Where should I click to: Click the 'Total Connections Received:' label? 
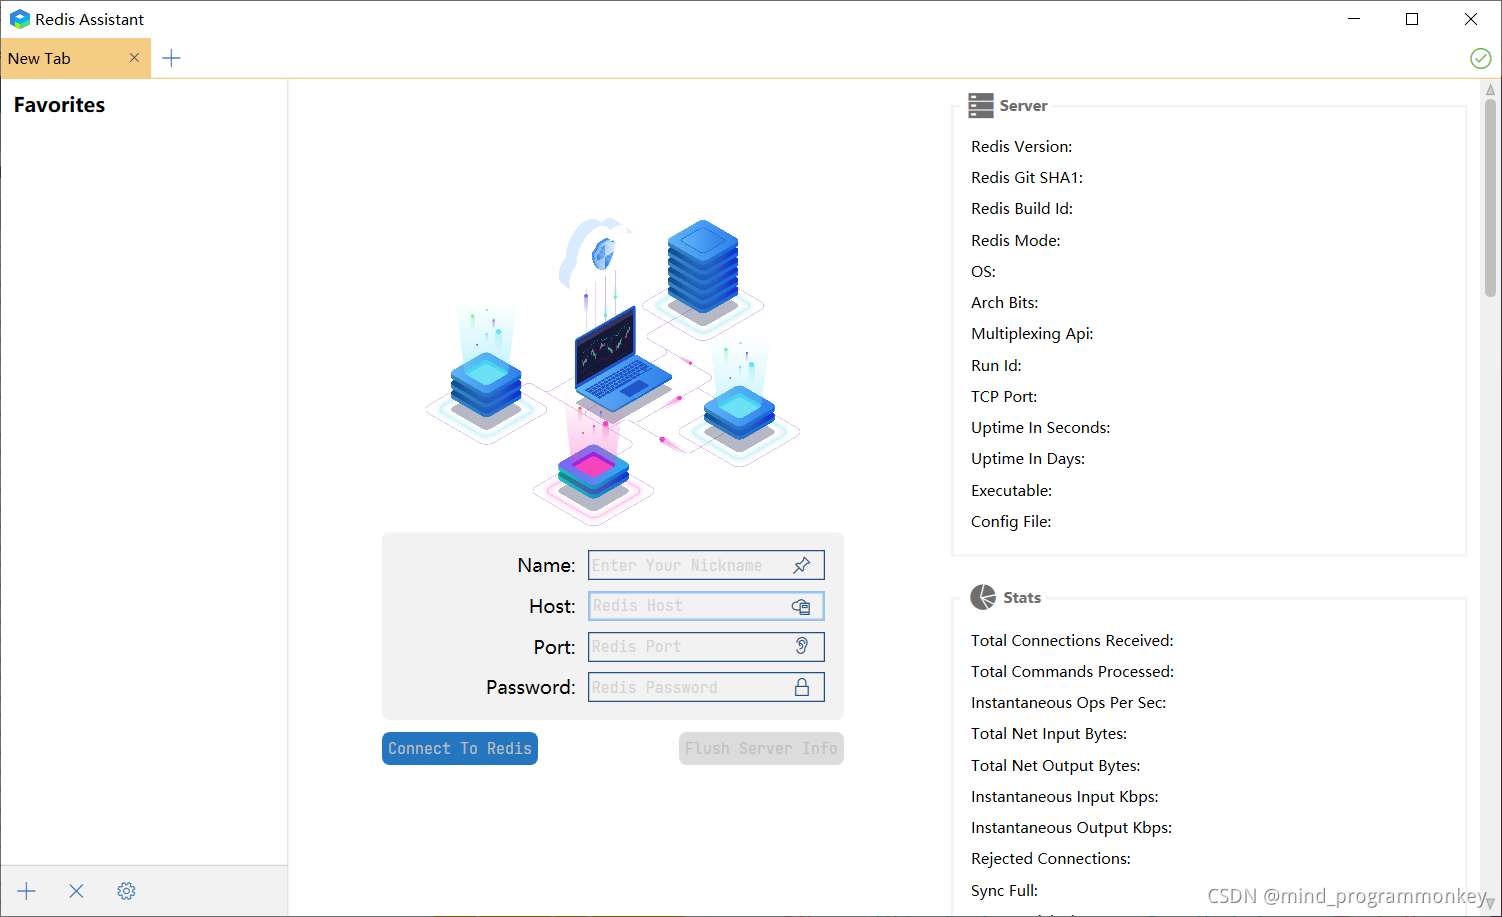click(x=1072, y=641)
